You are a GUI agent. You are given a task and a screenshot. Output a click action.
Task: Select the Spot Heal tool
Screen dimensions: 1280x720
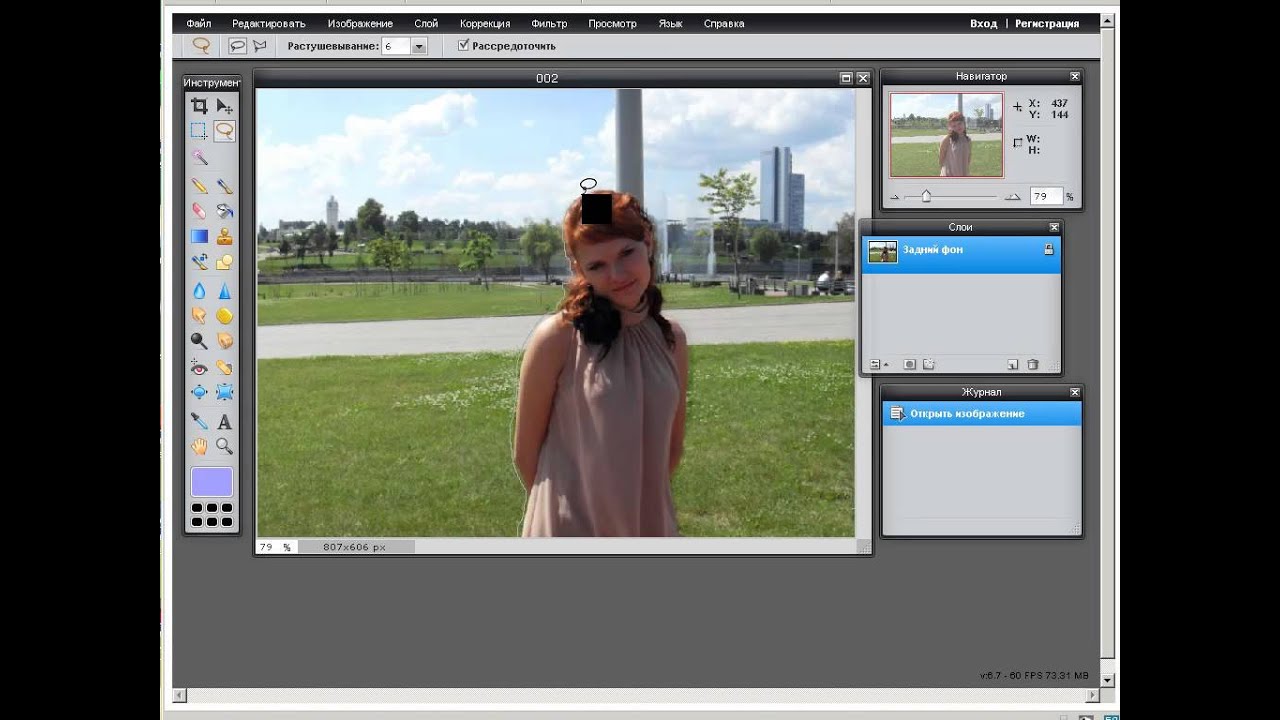[224, 367]
